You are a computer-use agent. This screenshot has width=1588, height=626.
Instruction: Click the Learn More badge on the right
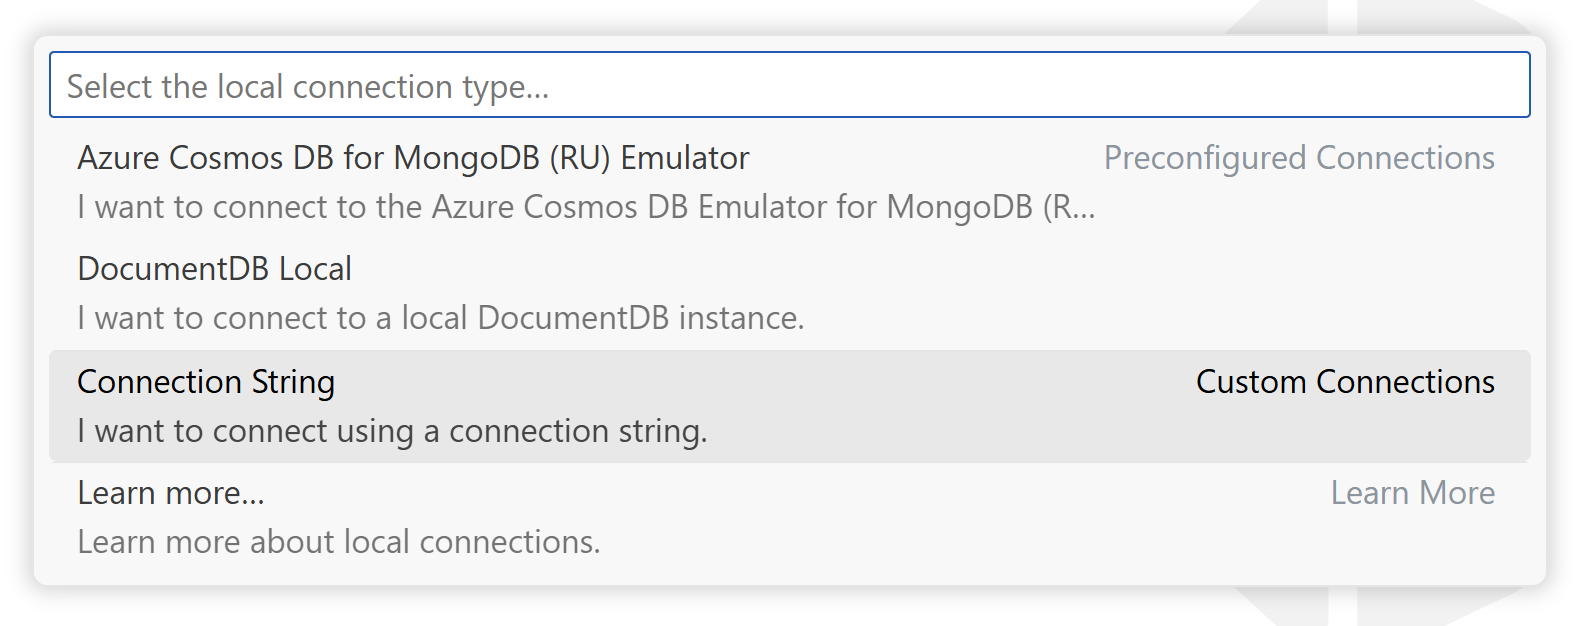coord(1413,492)
